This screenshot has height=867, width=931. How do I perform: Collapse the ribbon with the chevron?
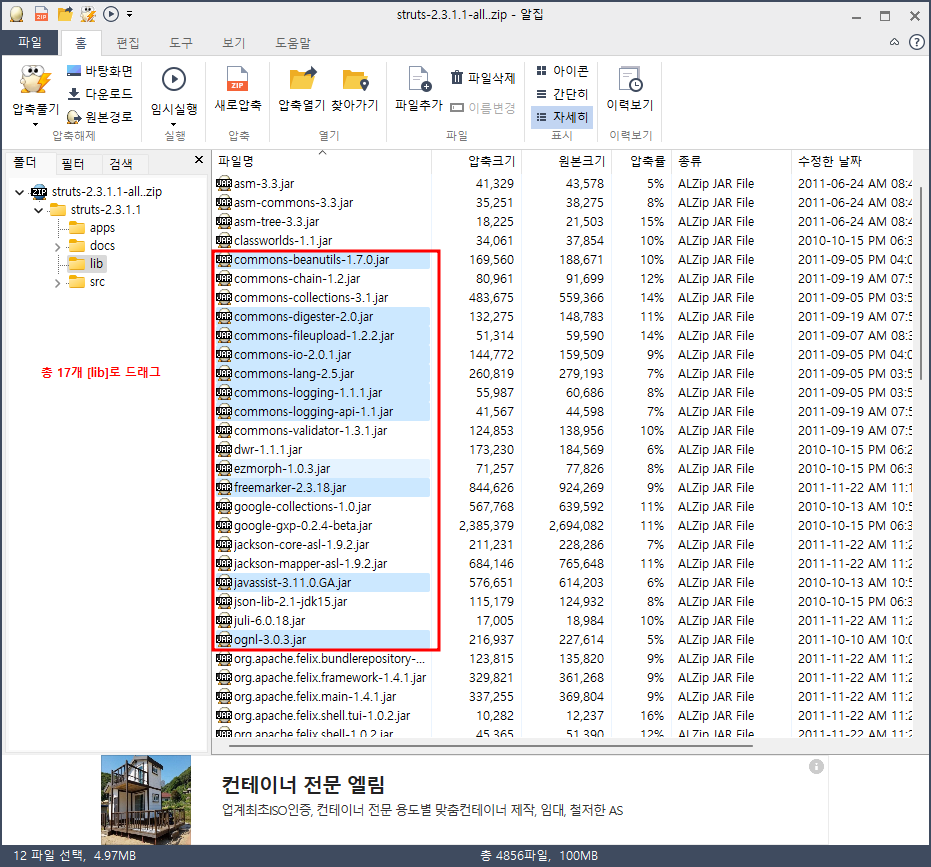pyautogui.click(x=894, y=42)
